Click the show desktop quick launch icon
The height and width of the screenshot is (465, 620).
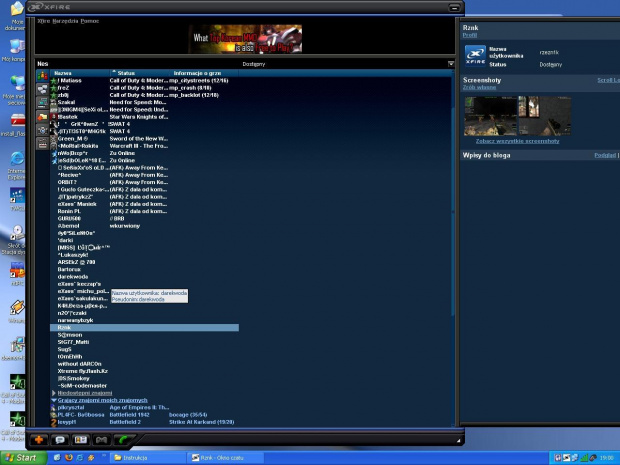tap(57, 457)
